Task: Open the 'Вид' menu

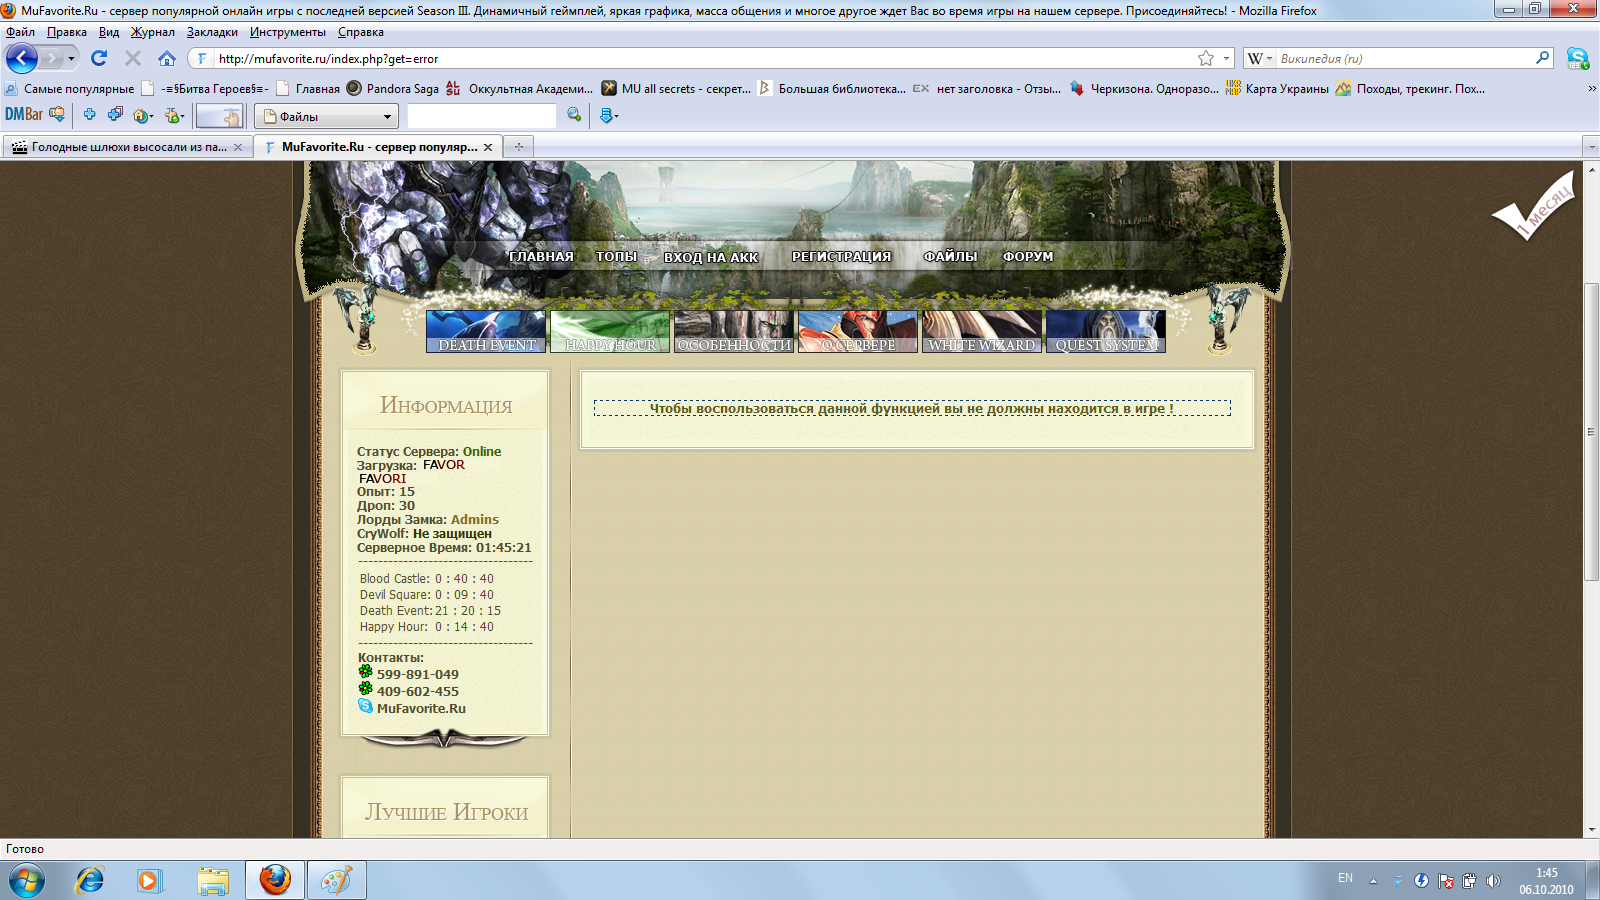Action: click(109, 32)
